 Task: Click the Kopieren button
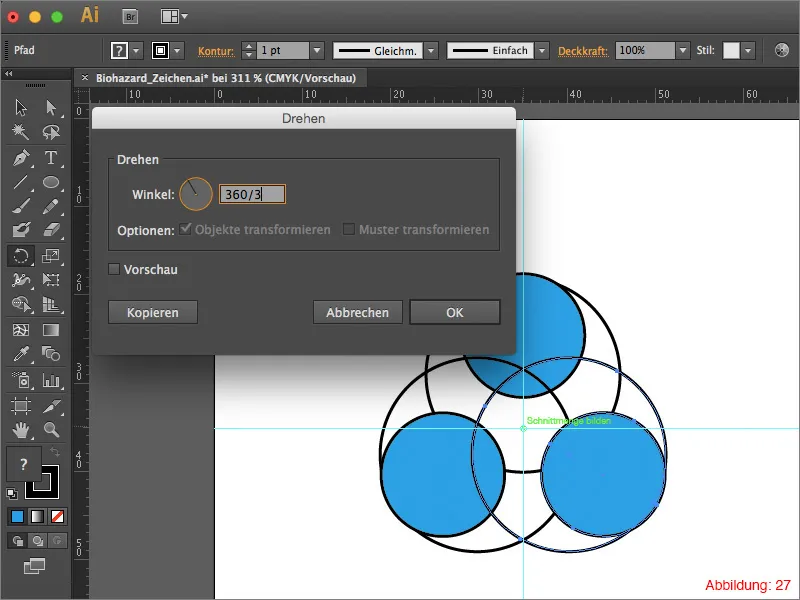[153, 312]
